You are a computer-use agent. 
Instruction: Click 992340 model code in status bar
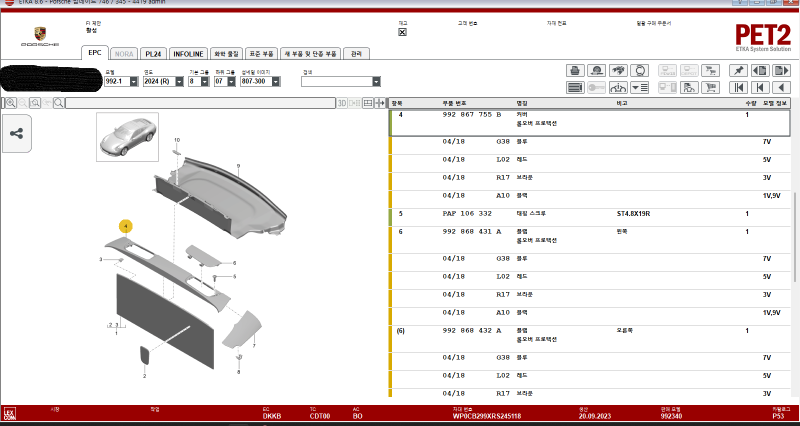click(671, 416)
